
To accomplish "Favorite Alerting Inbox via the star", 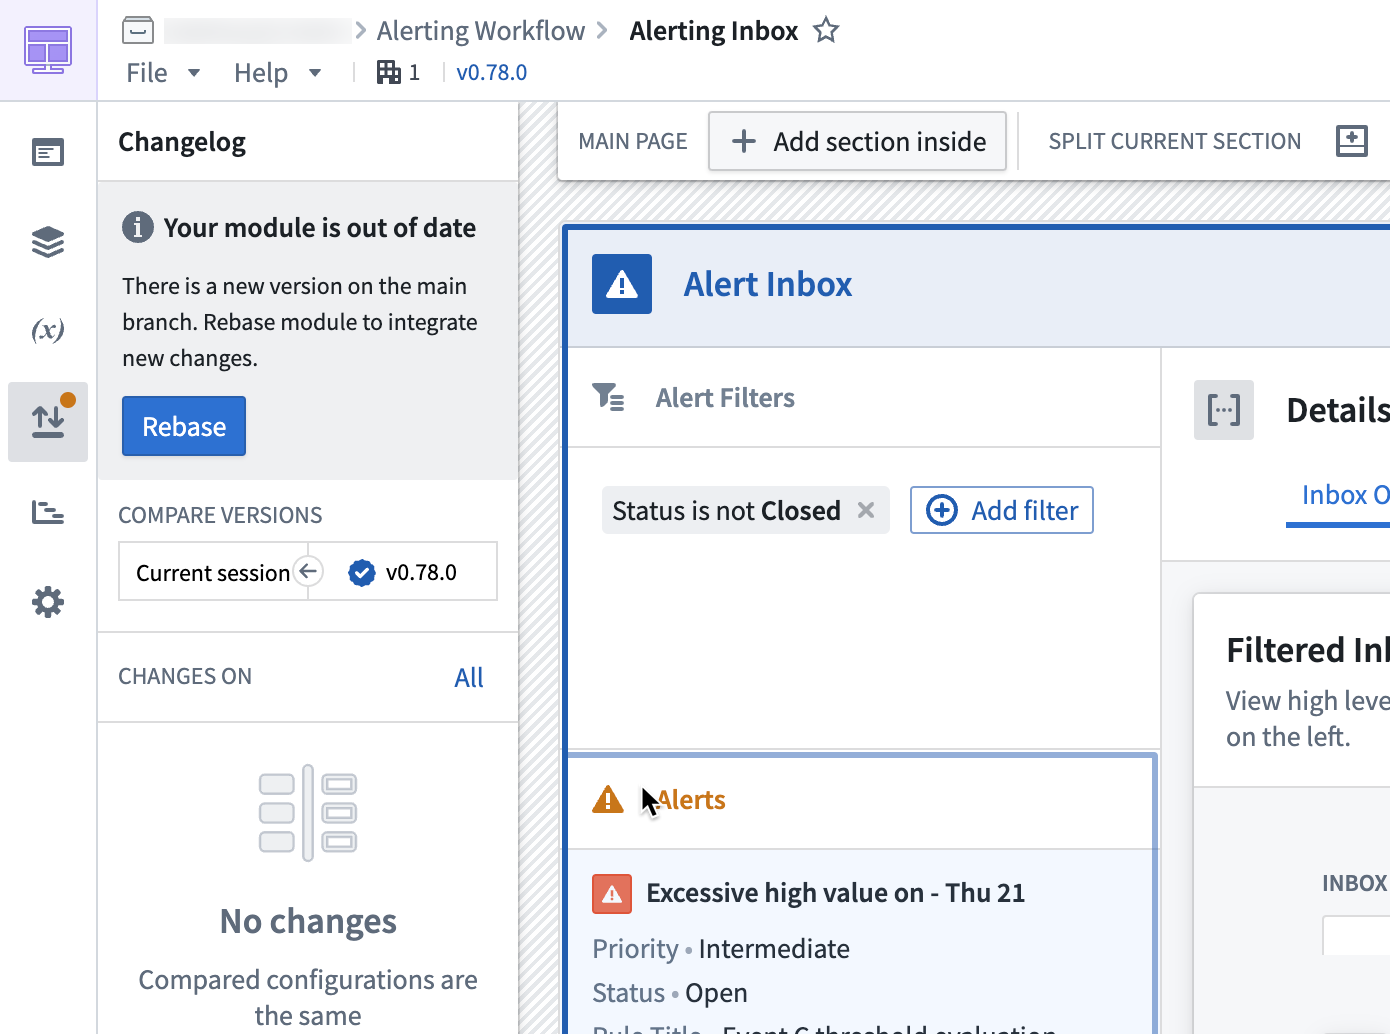I will (x=825, y=30).
